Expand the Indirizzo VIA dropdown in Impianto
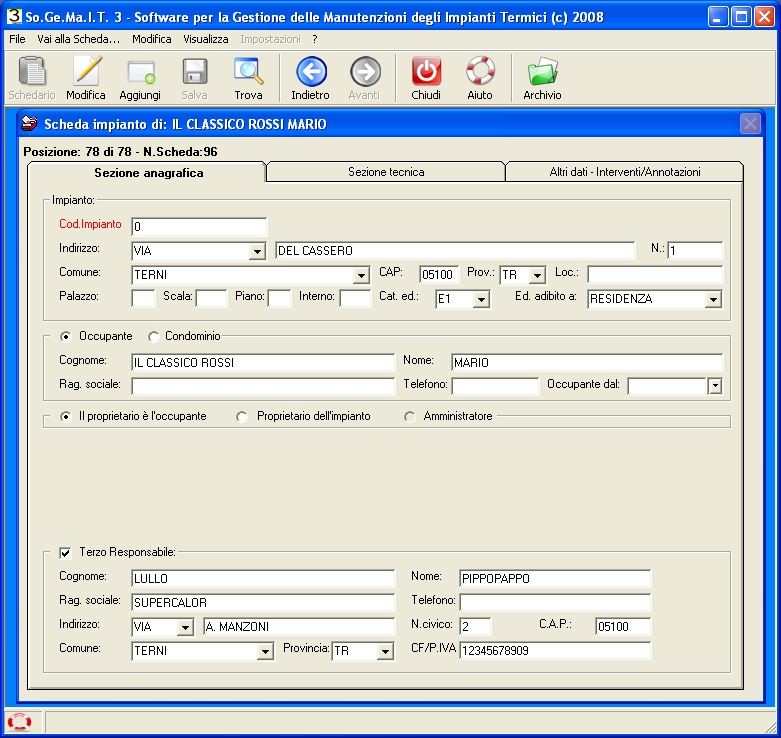 [x=257, y=251]
